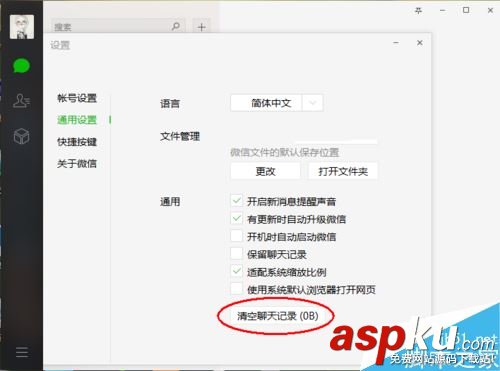Click the 更改 button
This screenshot has height=371, width=500.
pyautogui.click(x=265, y=171)
